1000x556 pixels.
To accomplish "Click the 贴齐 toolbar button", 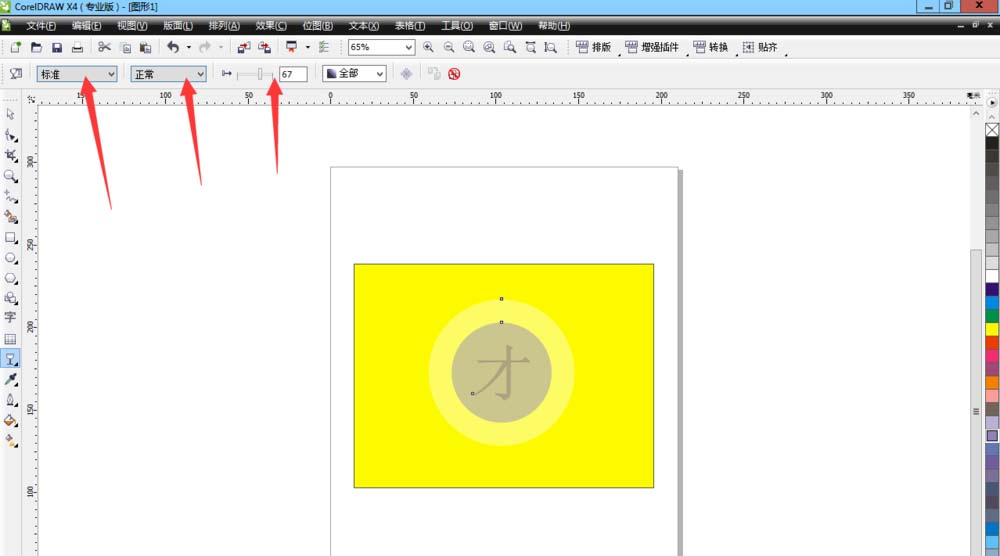I will [x=760, y=47].
